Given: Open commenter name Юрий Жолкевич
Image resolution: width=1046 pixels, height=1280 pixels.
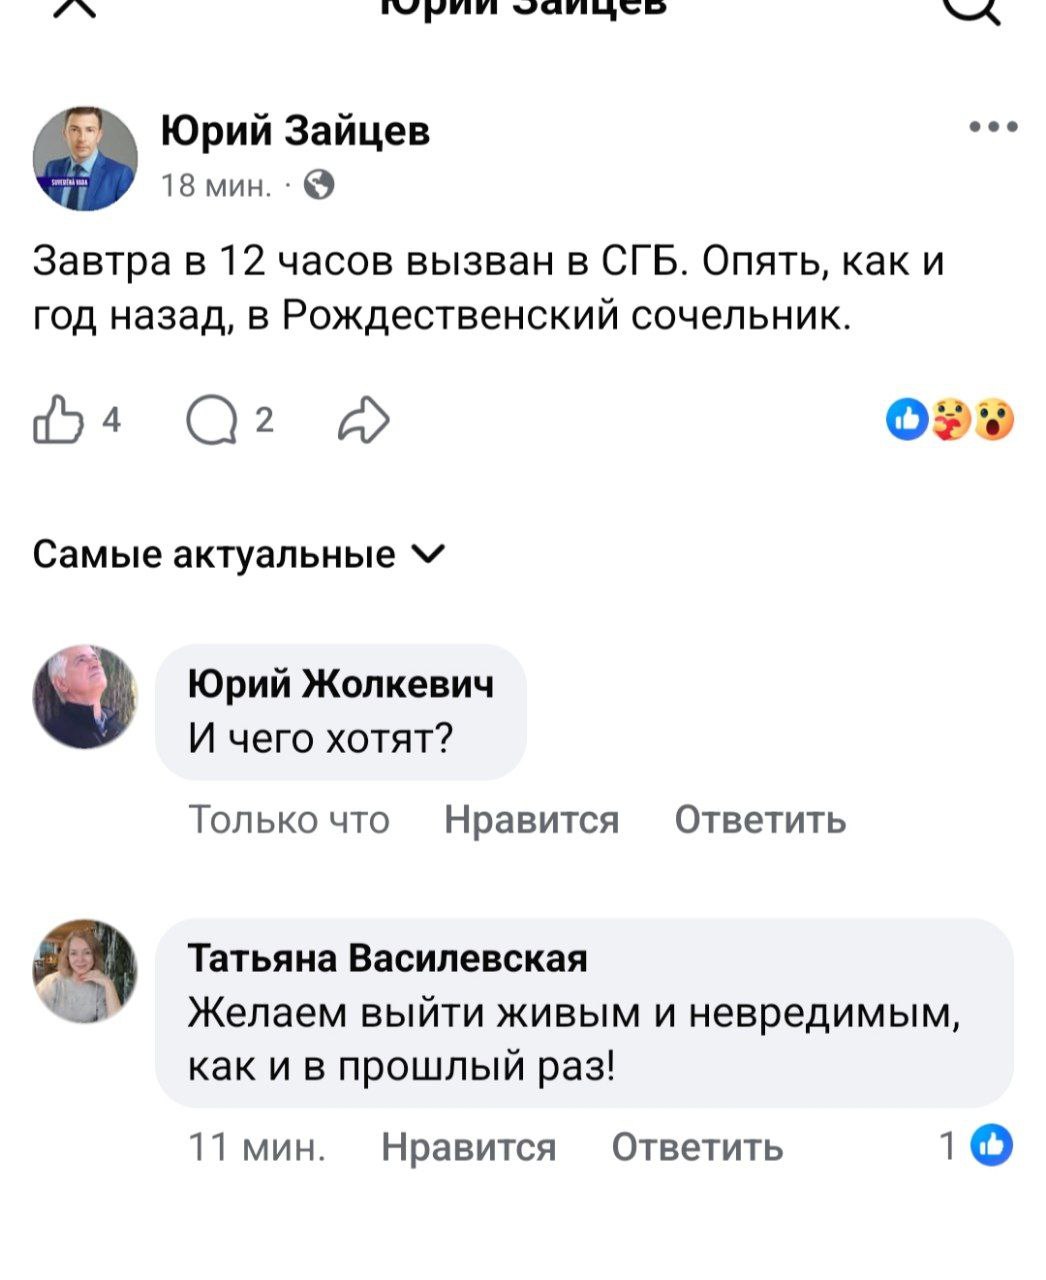Looking at the screenshot, I should (341, 684).
